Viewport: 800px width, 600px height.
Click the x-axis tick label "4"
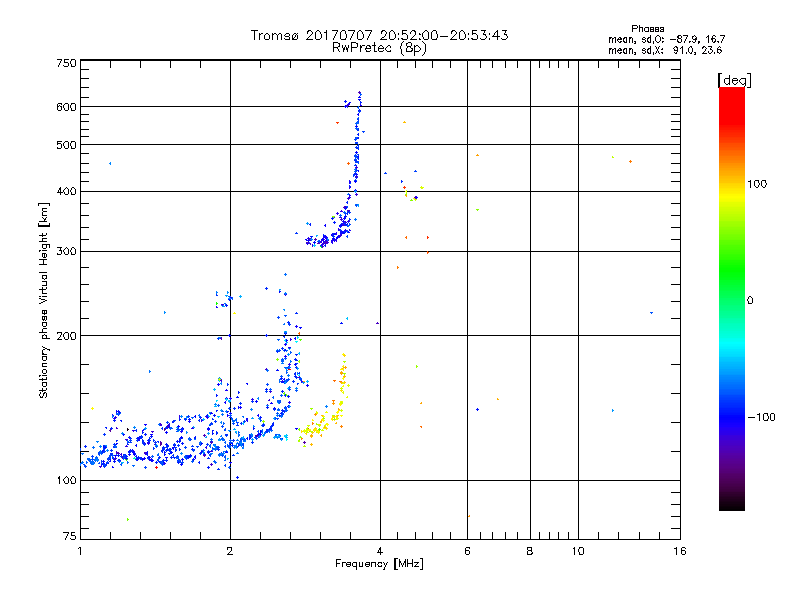click(380, 551)
